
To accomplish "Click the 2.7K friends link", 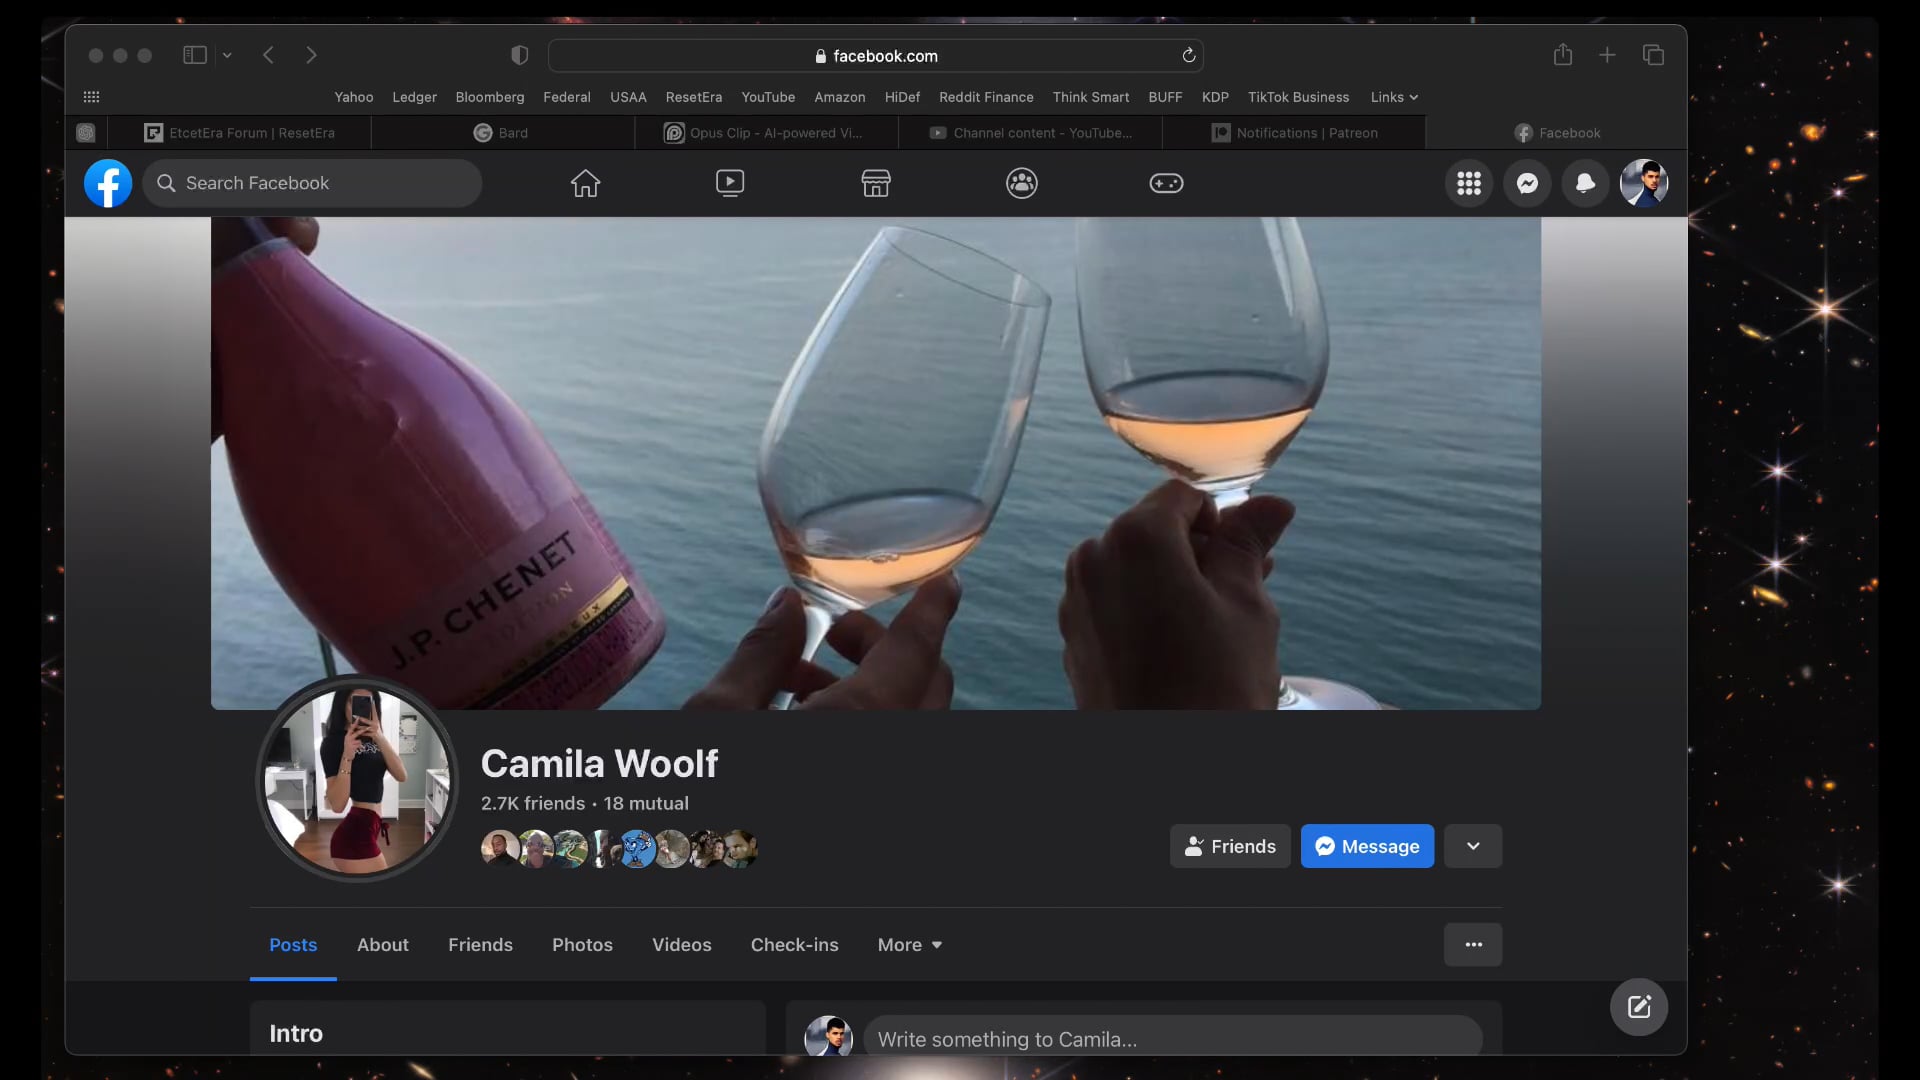I will (x=533, y=803).
